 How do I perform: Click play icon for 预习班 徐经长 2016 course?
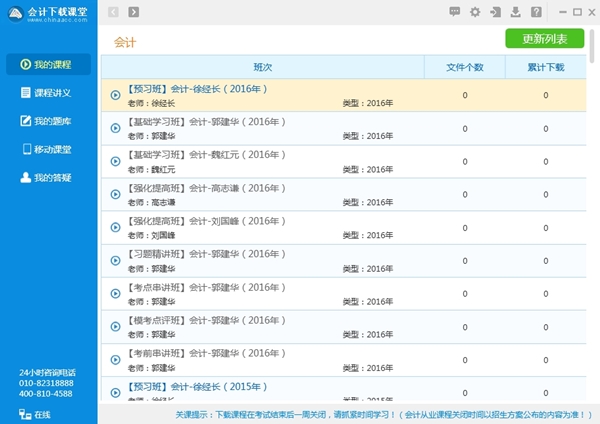(x=115, y=95)
